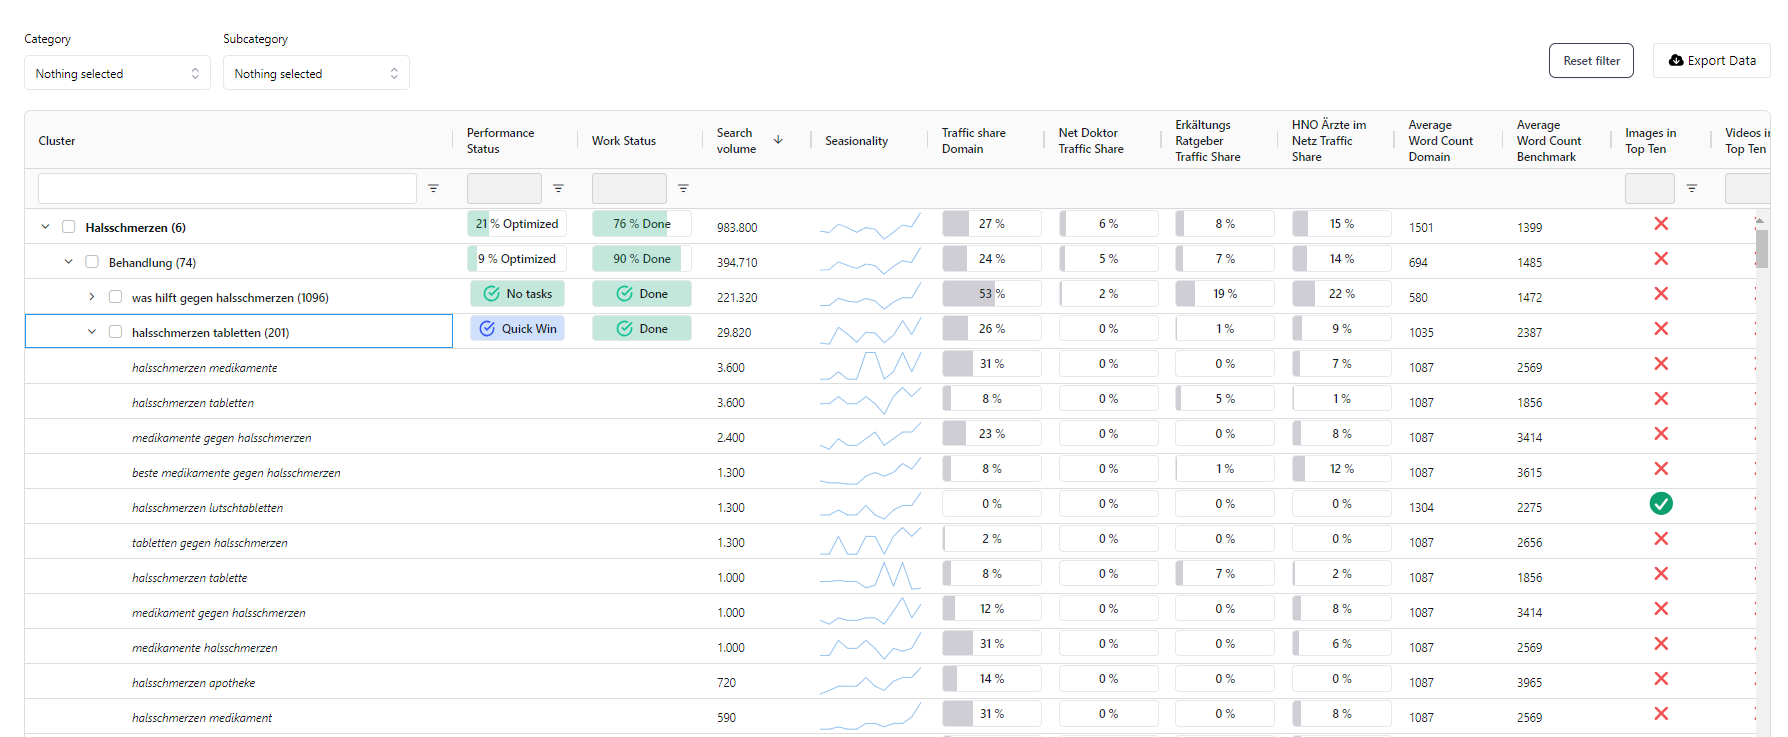Sort by Traffic share Domain header

pos(973,141)
